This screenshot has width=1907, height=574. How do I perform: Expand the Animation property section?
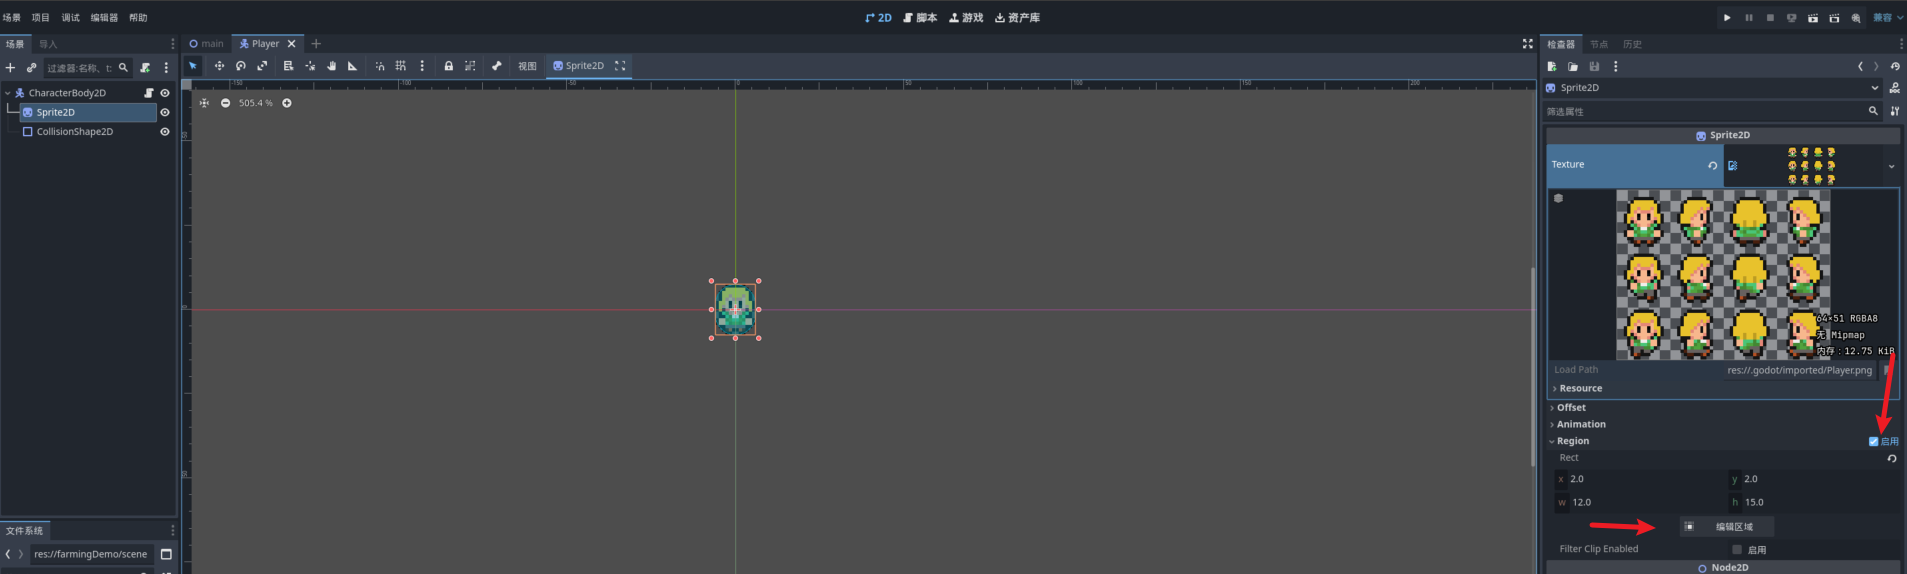click(x=1580, y=424)
